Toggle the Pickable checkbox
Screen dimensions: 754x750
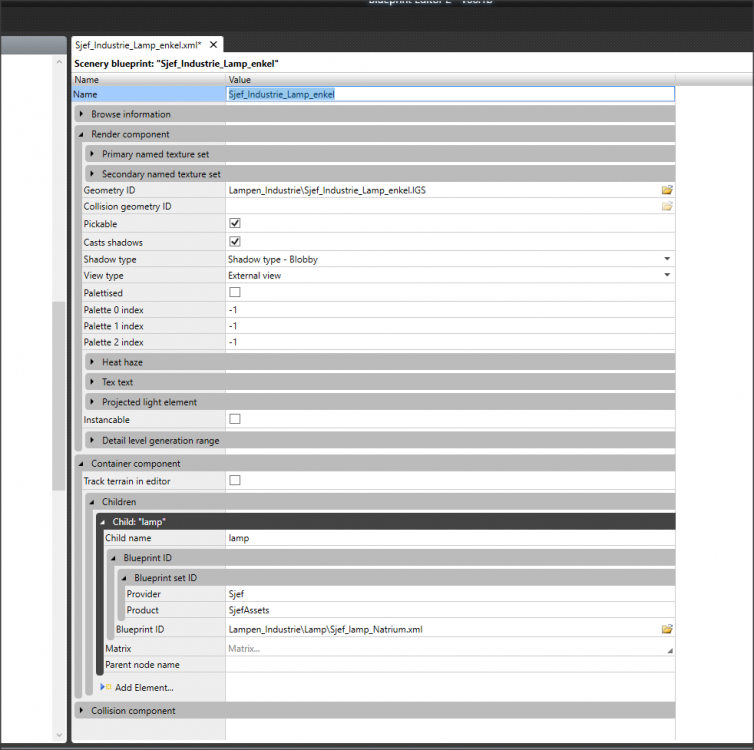(235, 224)
